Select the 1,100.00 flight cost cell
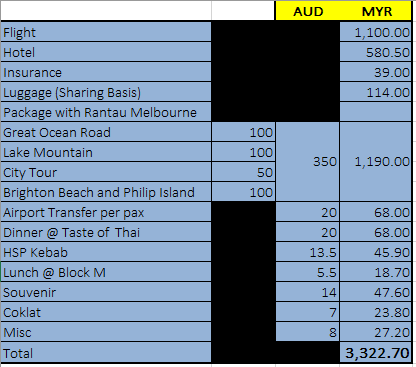416x367 pixels. (x=376, y=32)
